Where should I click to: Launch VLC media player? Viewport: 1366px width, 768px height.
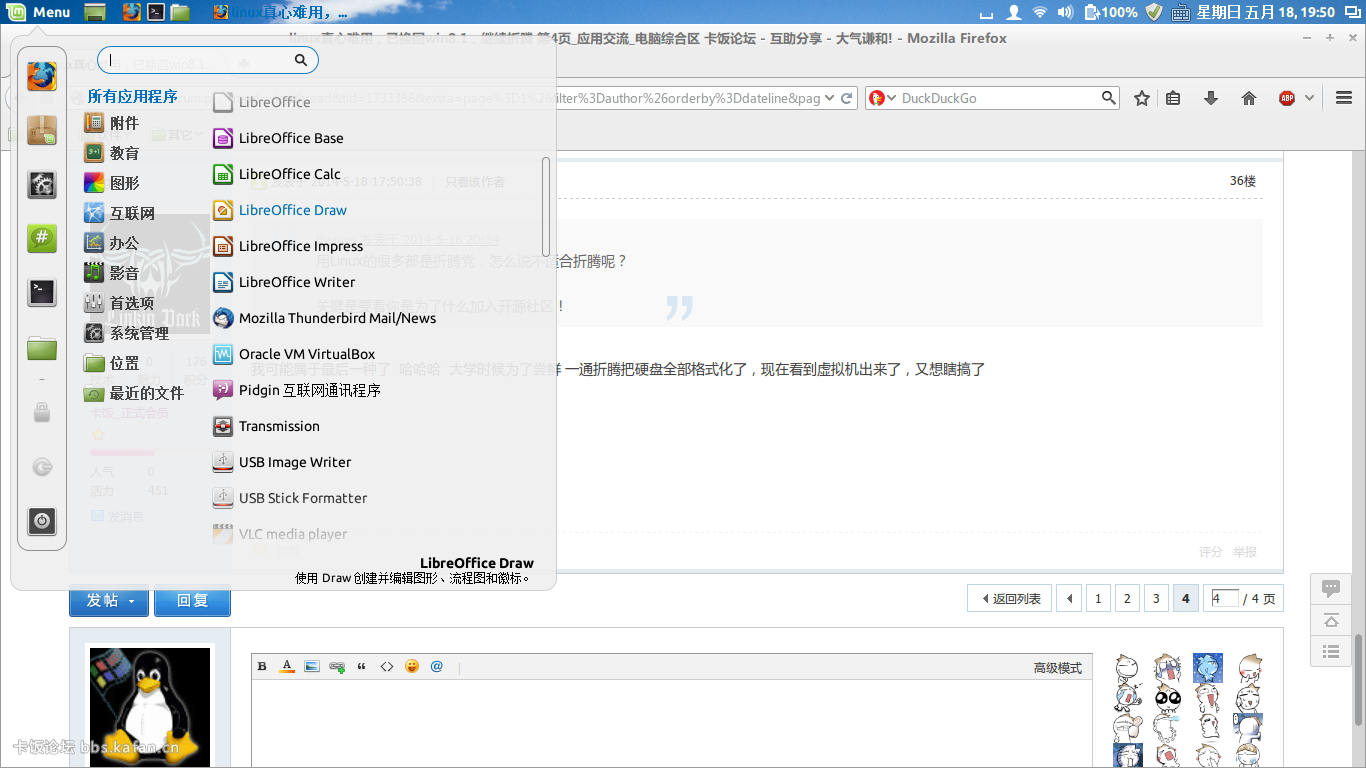pos(293,534)
